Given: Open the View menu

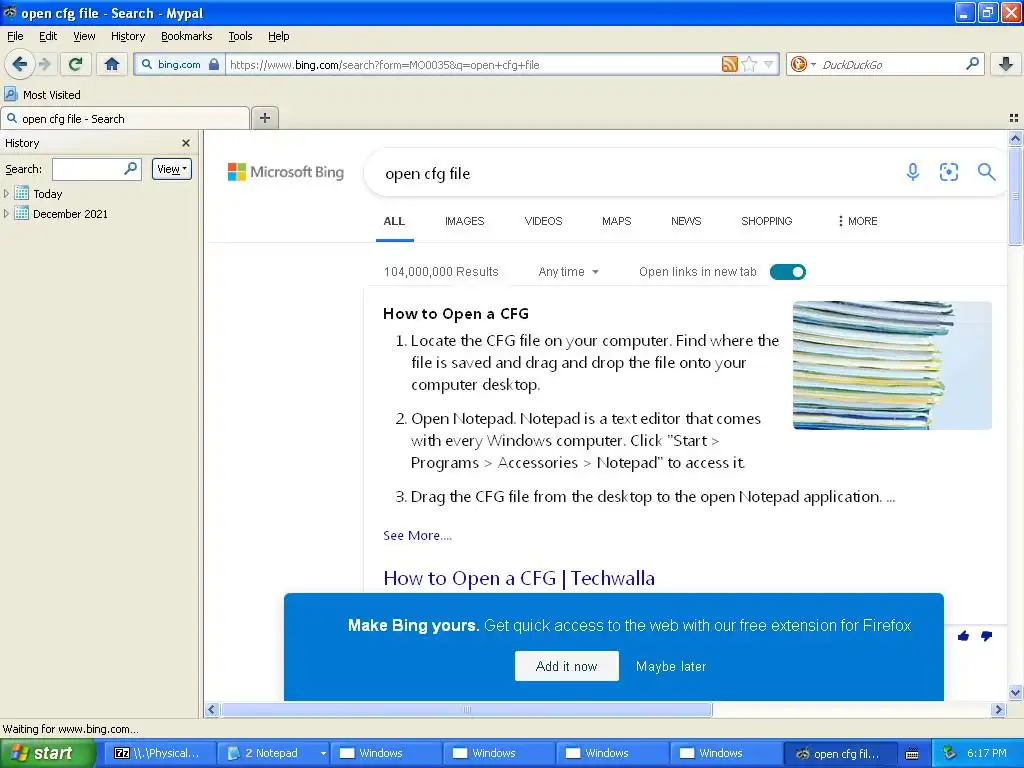Looking at the screenshot, I should pos(84,36).
